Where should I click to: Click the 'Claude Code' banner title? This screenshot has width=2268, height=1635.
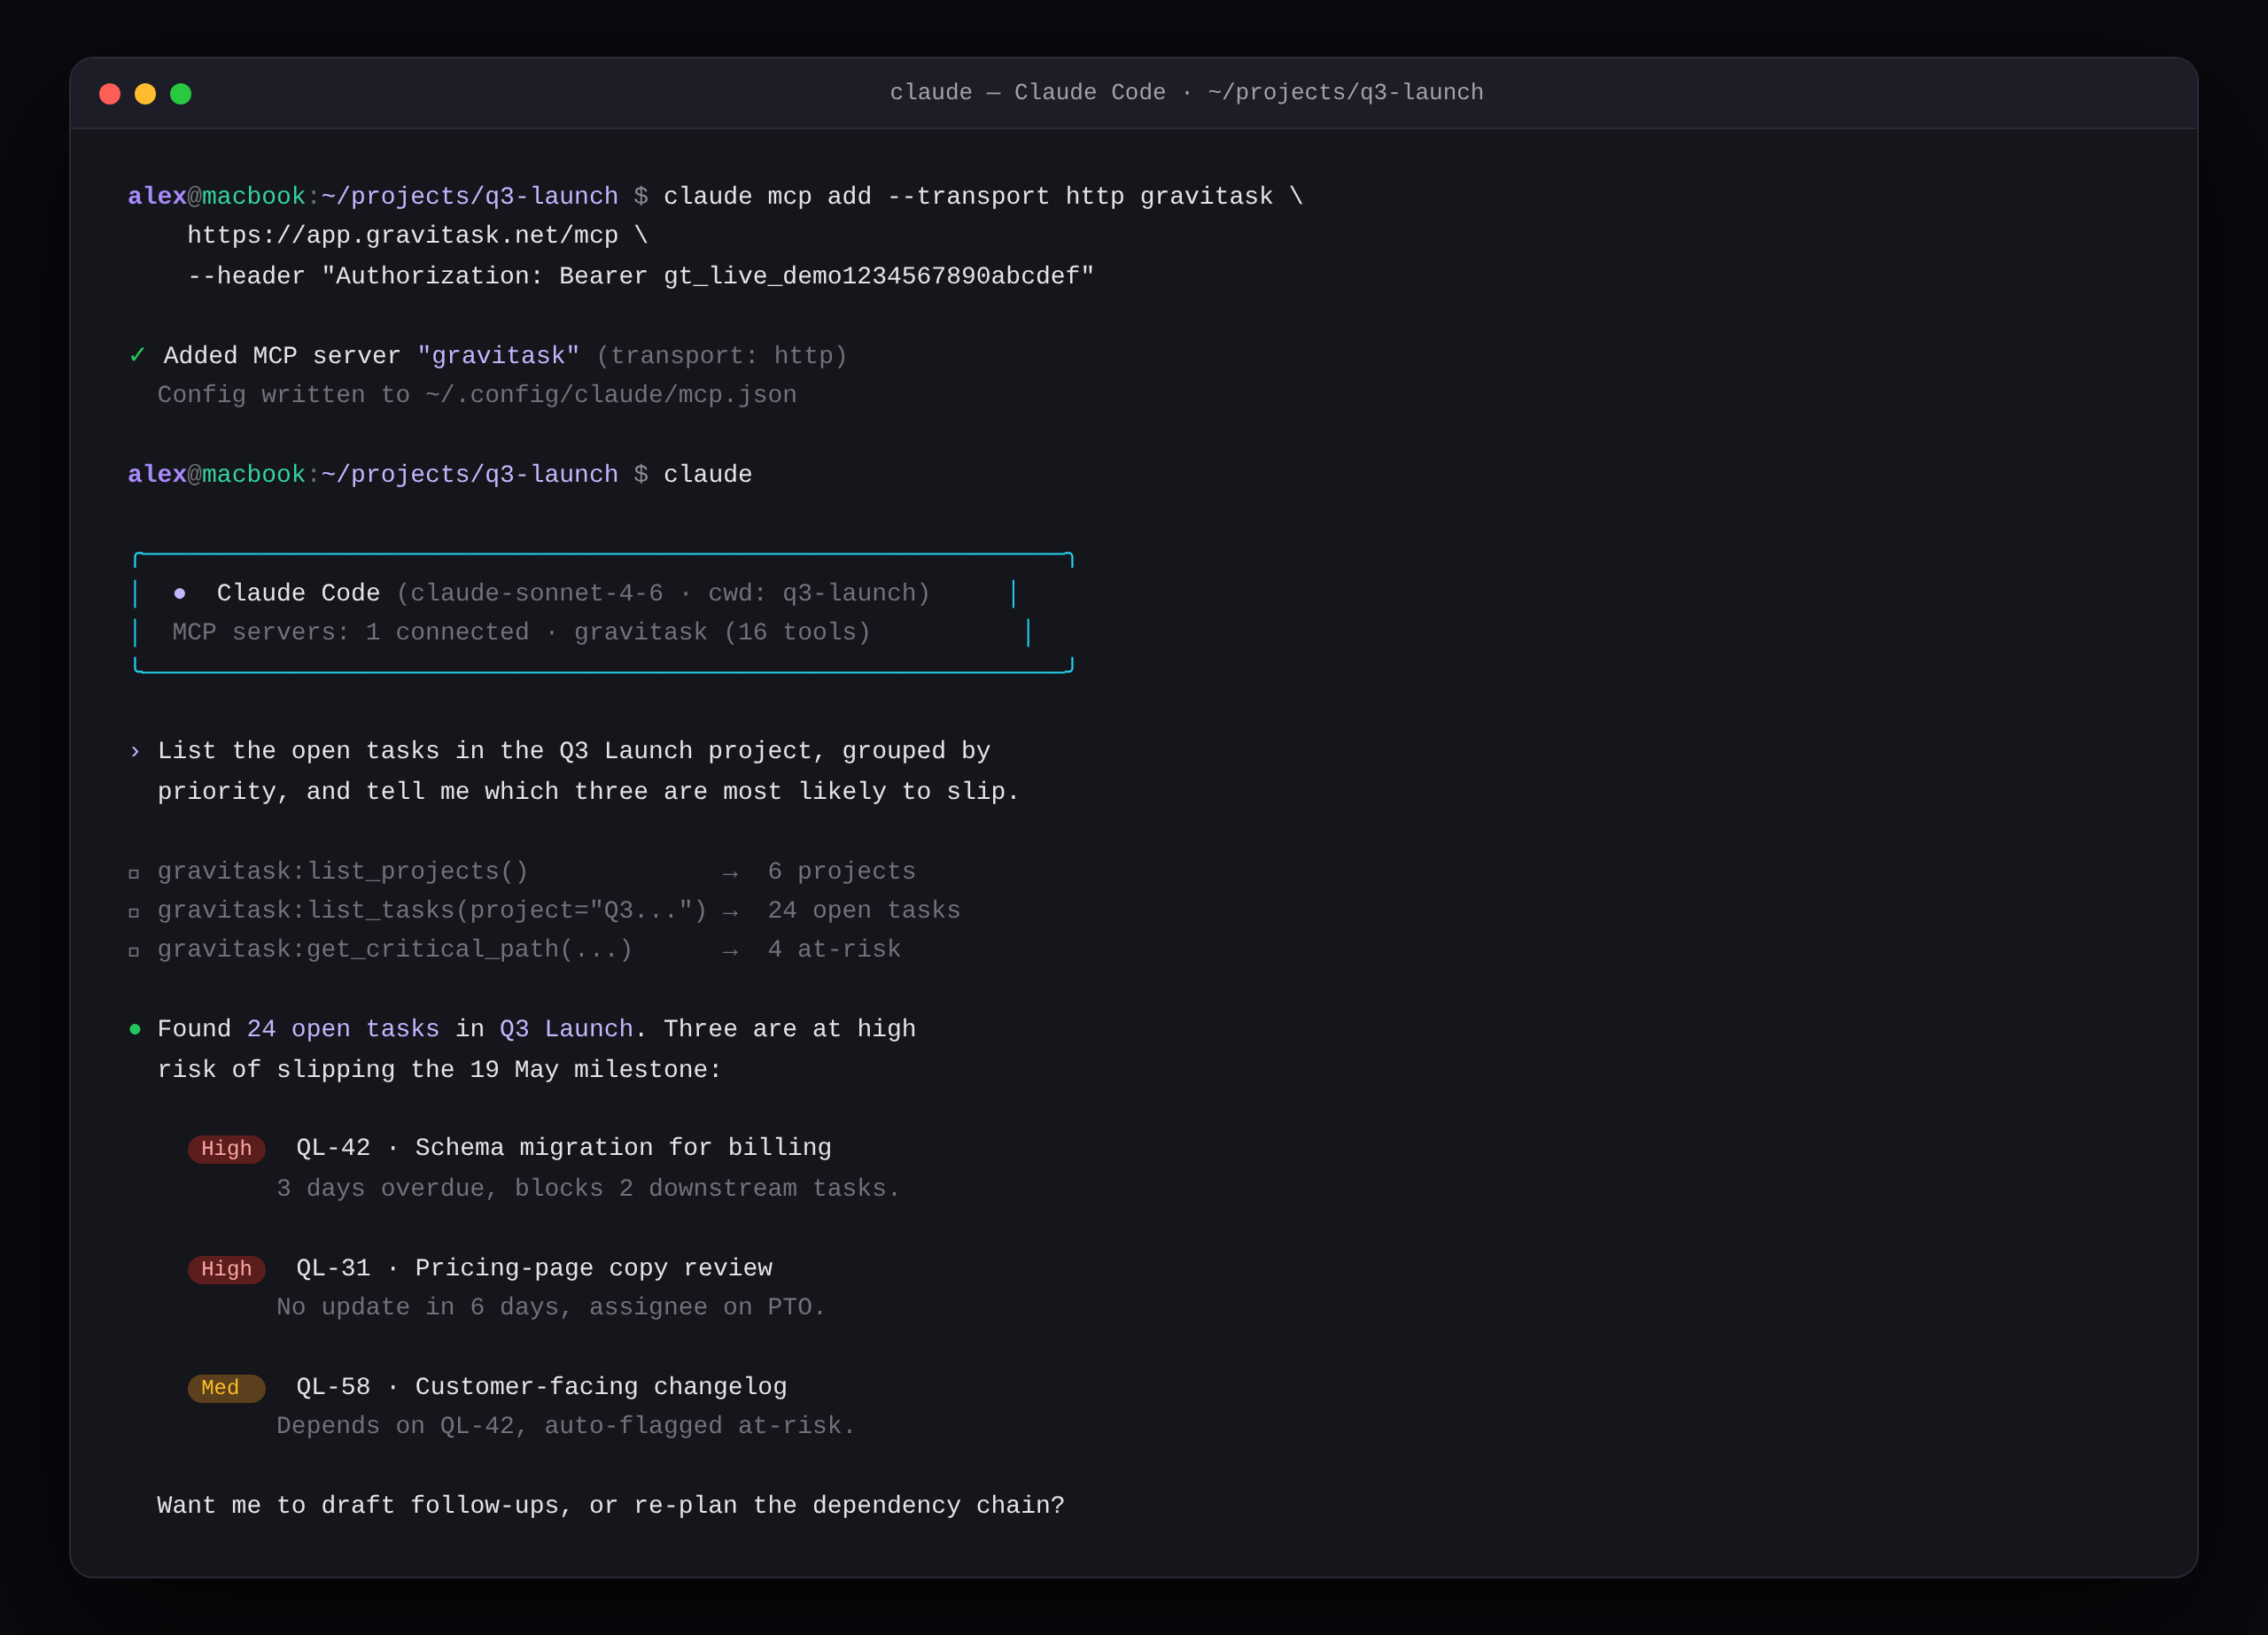[299, 593]
